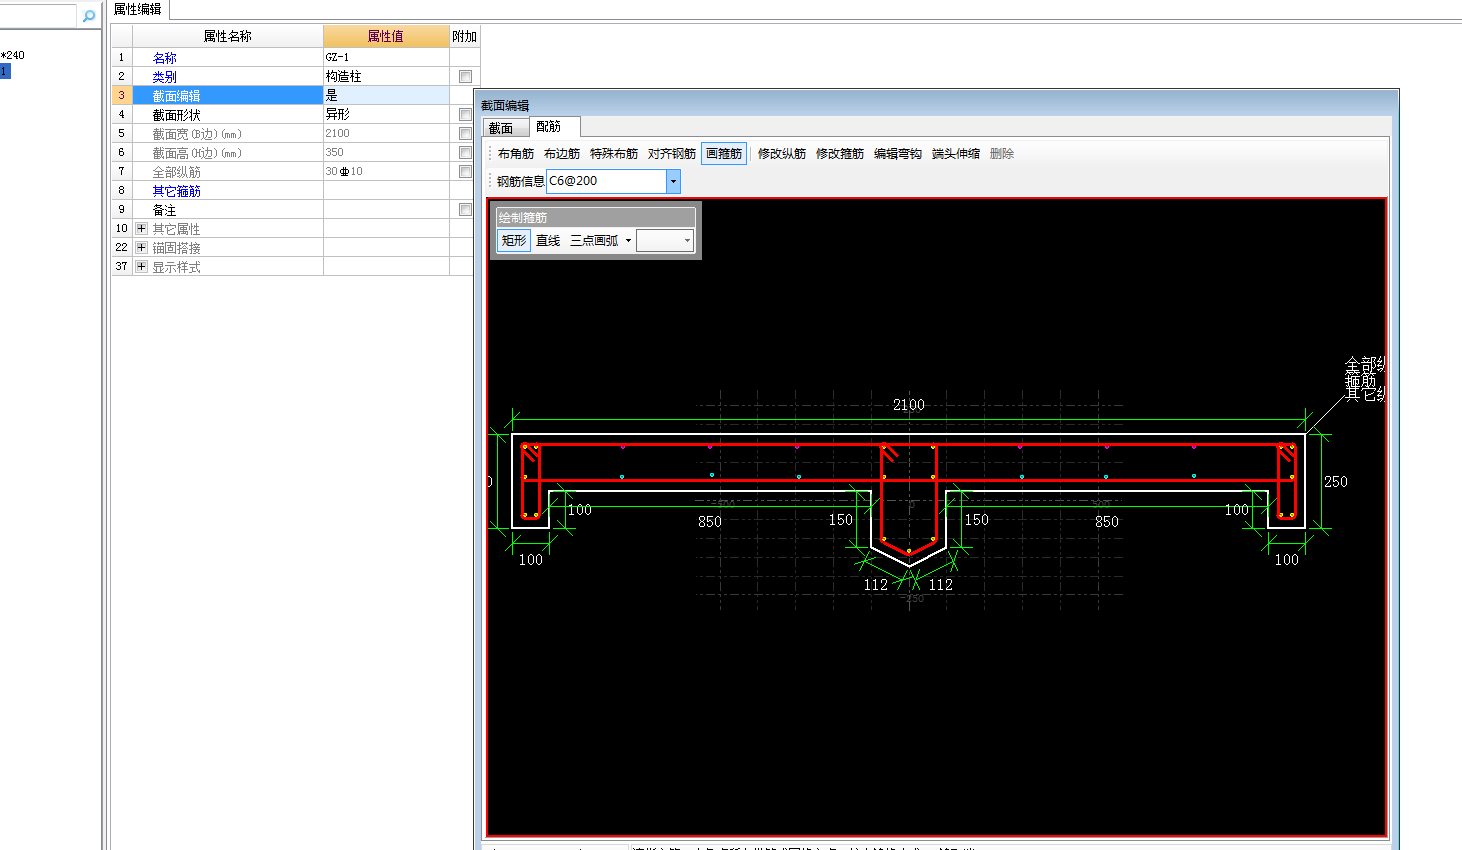This screenshot has height=850, width=1462.
Task: Expand the 显示样式 group
Action: coord(141,267)
